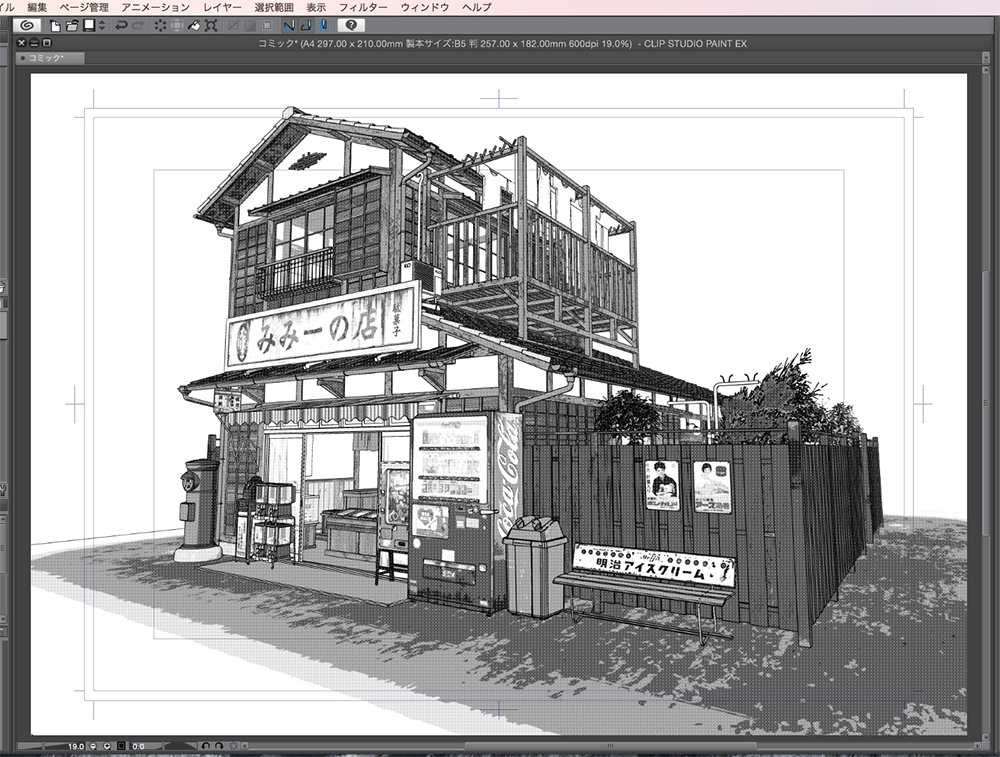Open the 選択範囲 menu
This screenshot has height=757, width=1000.
[274, 7]
